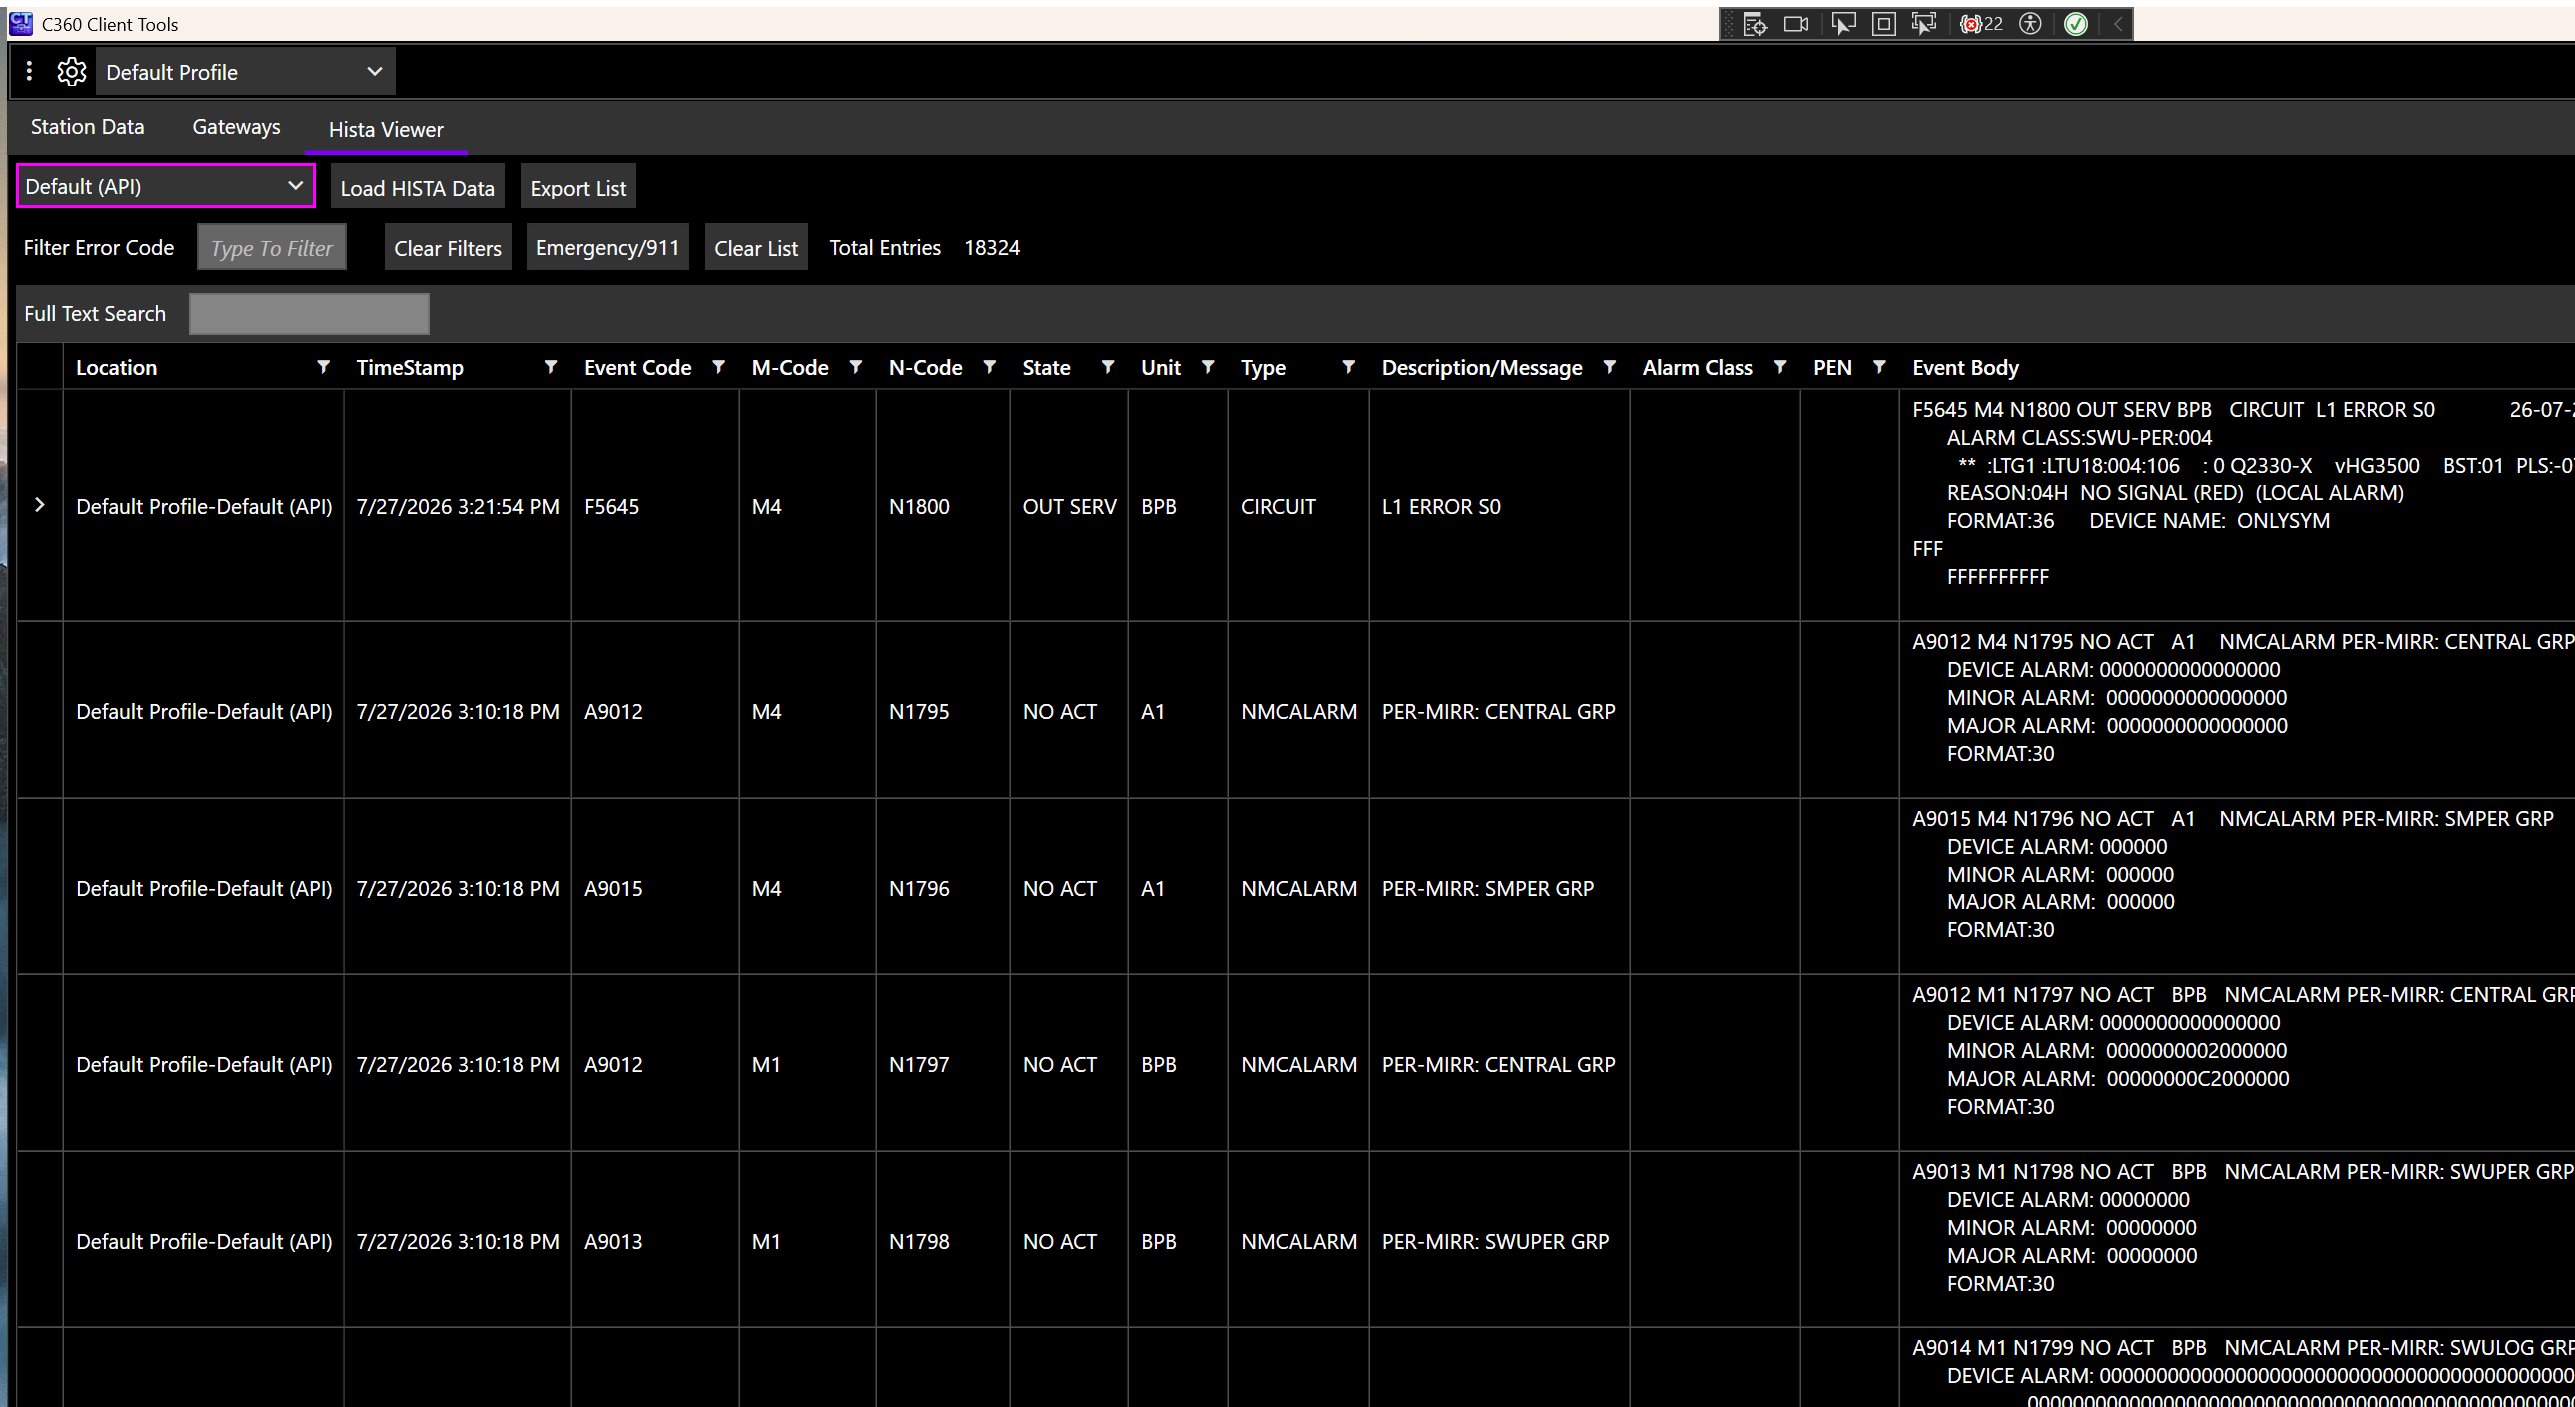The image size is (2575, 1407).
Task: Click the green Hot Reload checkmark icon
Action: 2076,24
